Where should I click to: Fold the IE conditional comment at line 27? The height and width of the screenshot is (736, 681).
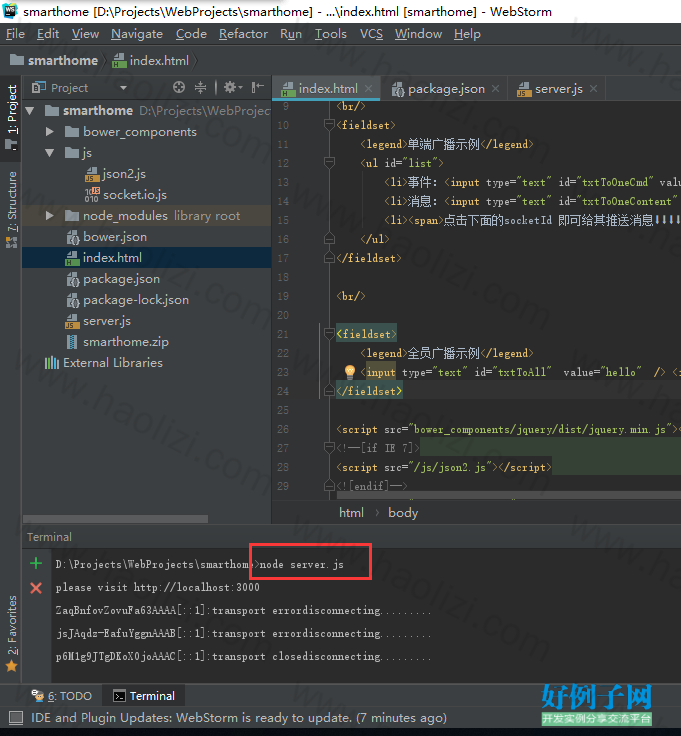329,448
